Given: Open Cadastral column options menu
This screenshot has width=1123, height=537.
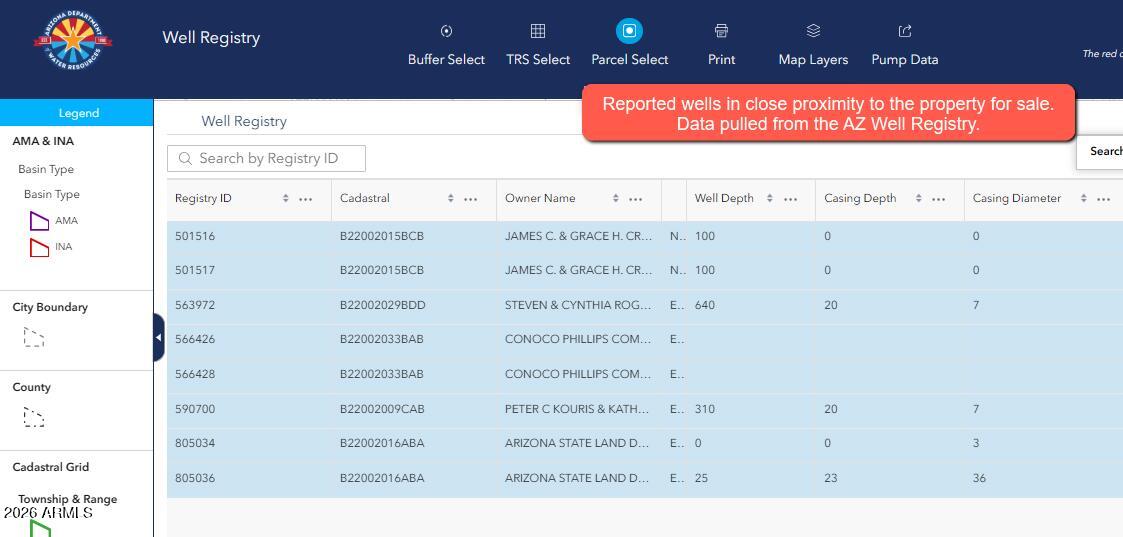Looking at the screenshot, I should [471, 199].
